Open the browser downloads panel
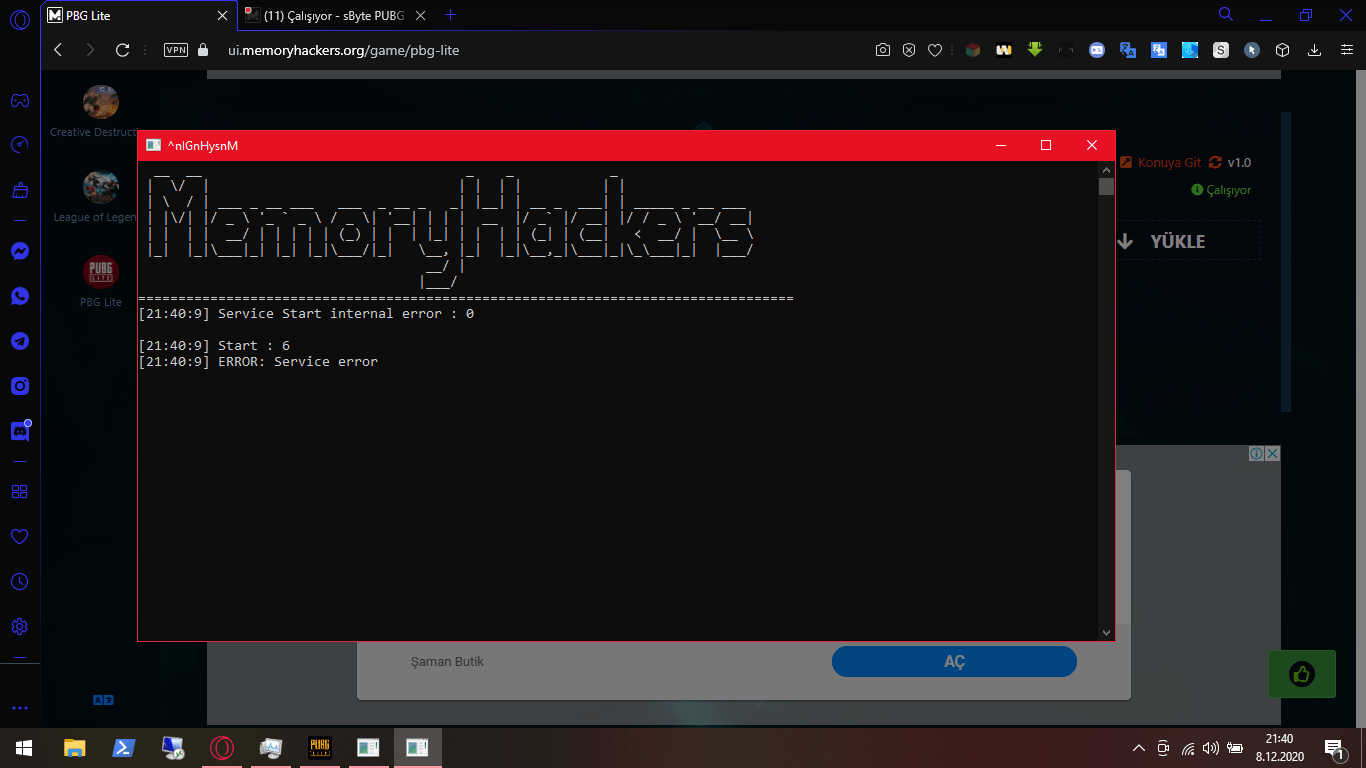Screen dimensions: 1366x768 point(1315,50)
